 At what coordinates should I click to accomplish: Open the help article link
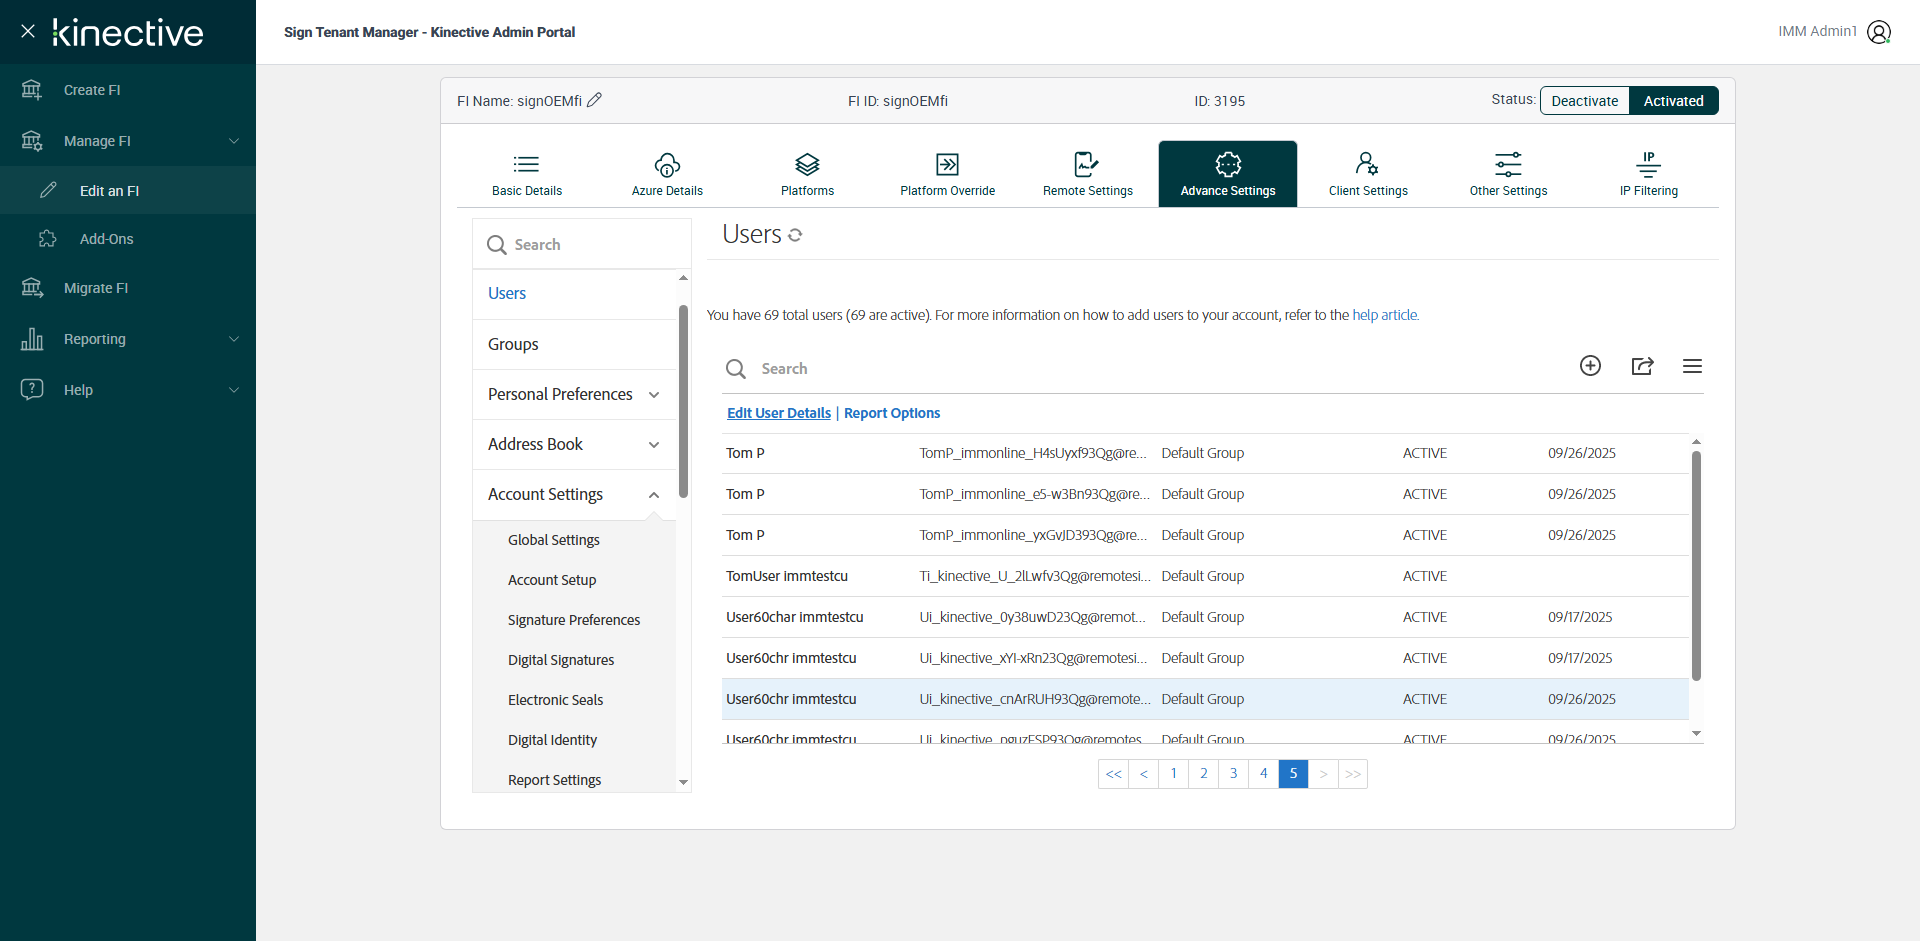(x=1385, y=315)
